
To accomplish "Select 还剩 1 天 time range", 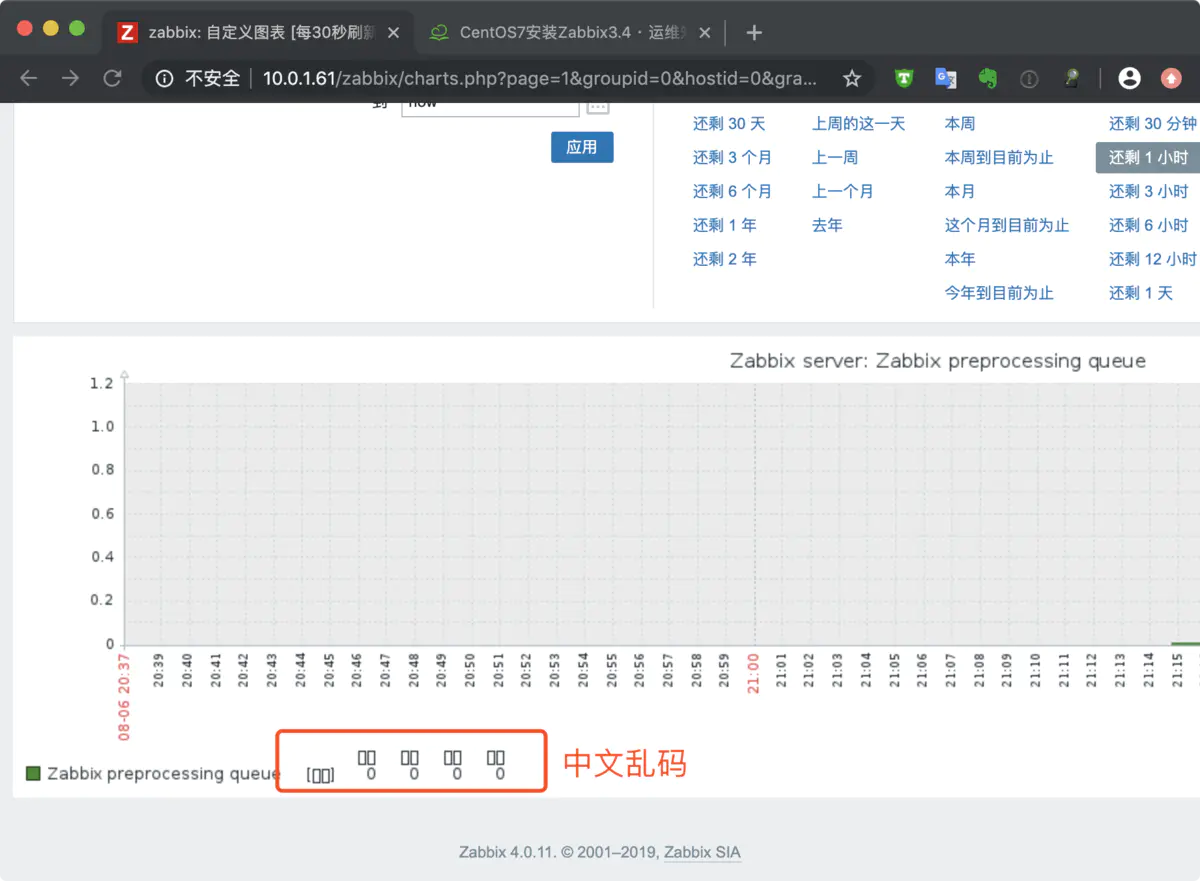I will point(1141,294).
